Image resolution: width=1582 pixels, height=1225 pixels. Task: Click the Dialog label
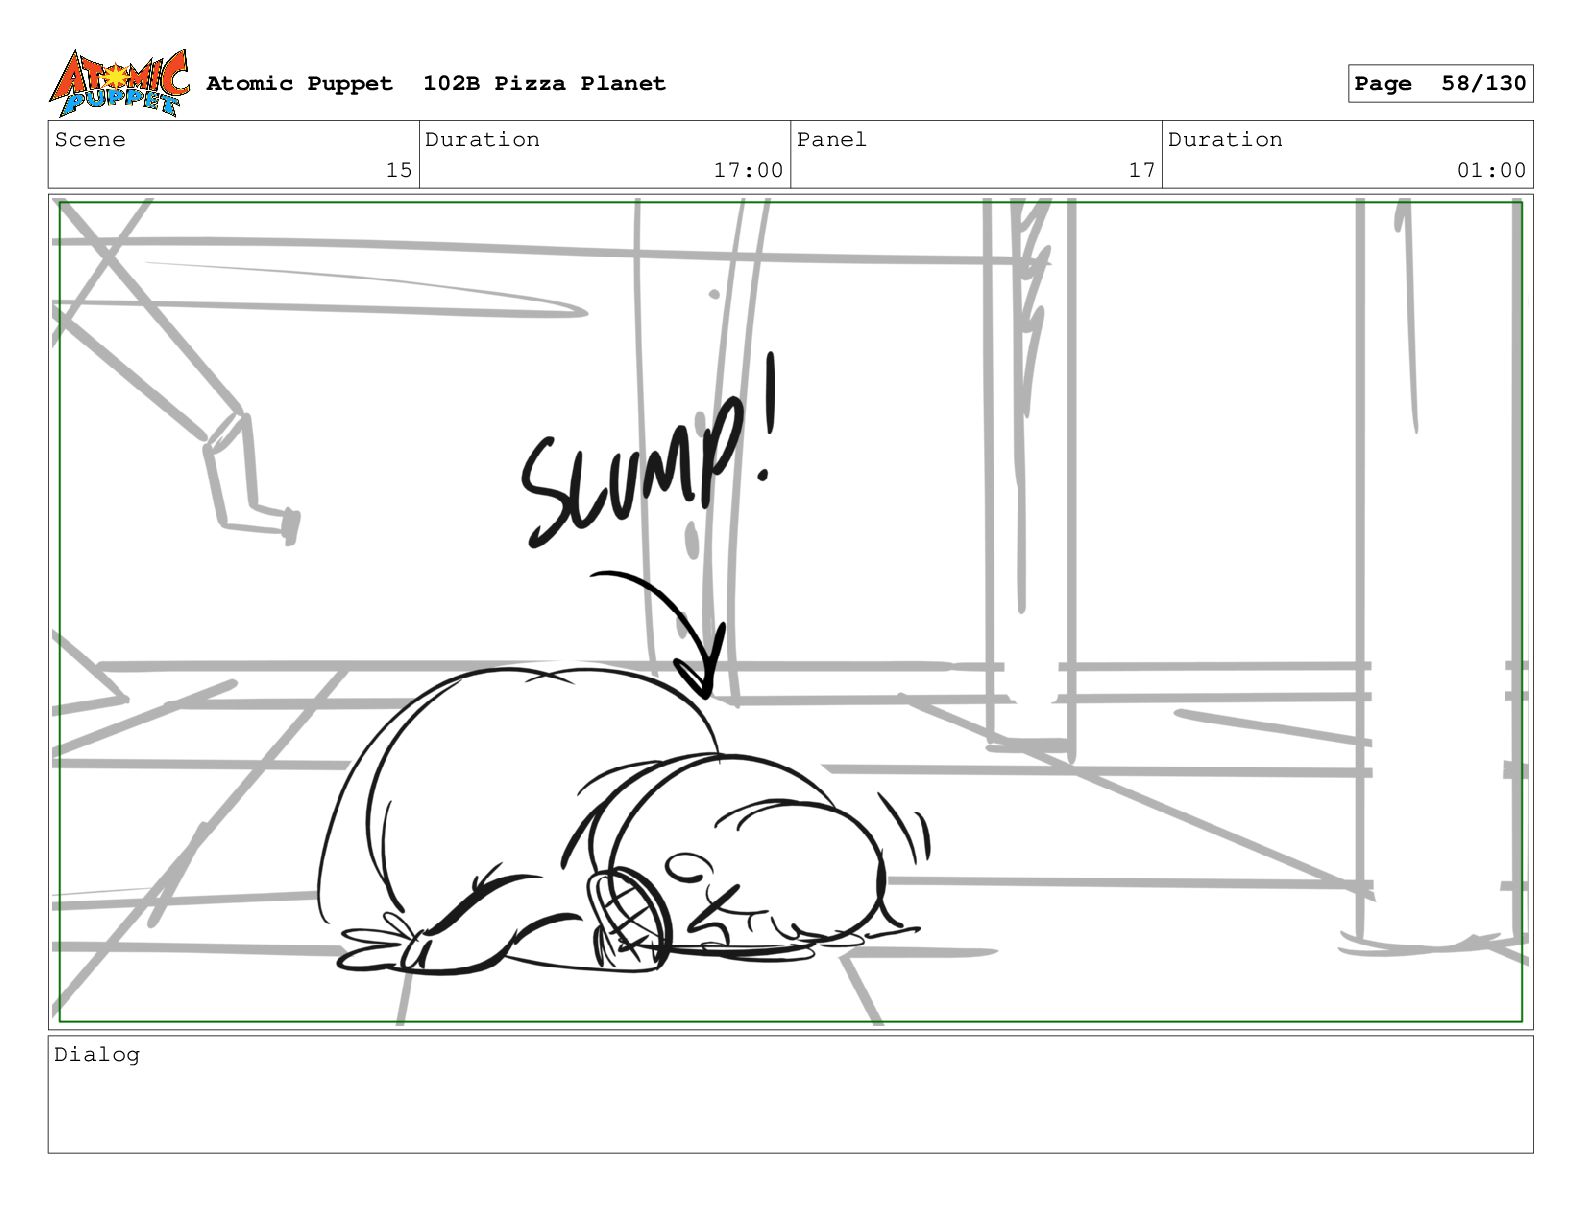point(97,1055)
